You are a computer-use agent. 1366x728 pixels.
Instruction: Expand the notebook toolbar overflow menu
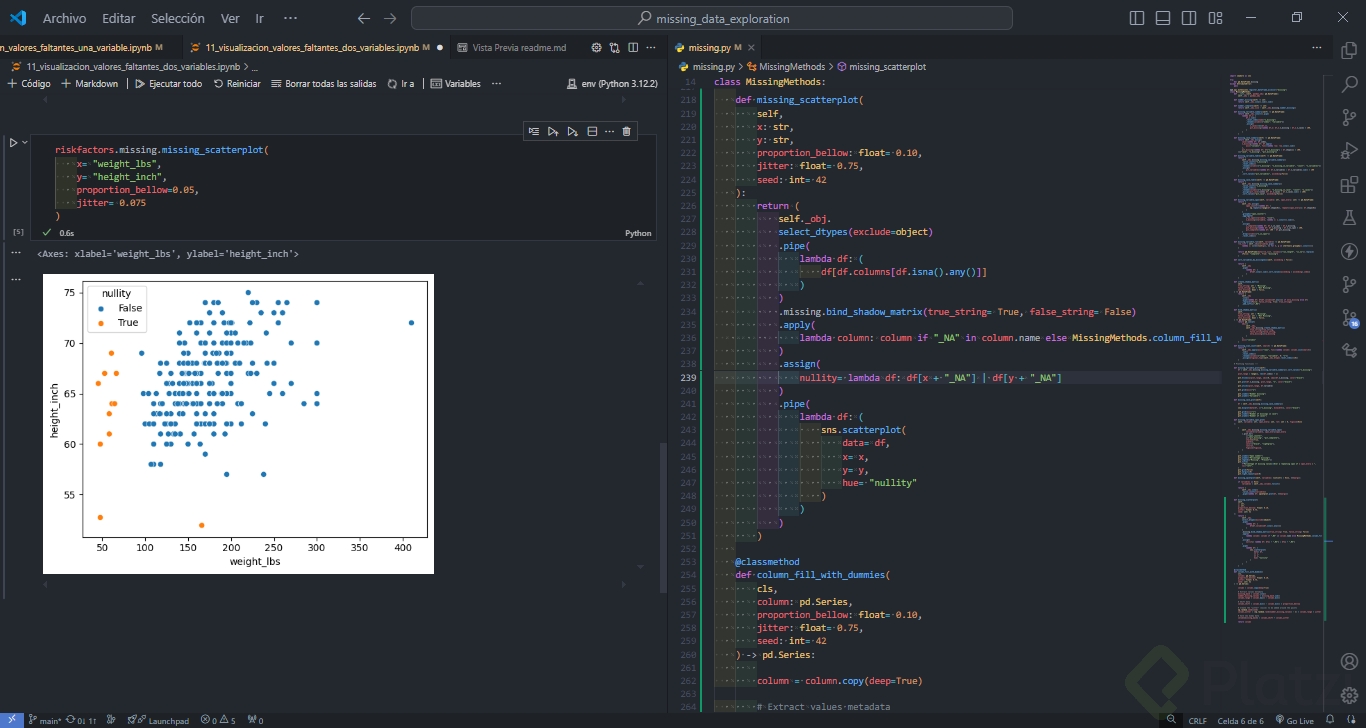tap(496, 84)
